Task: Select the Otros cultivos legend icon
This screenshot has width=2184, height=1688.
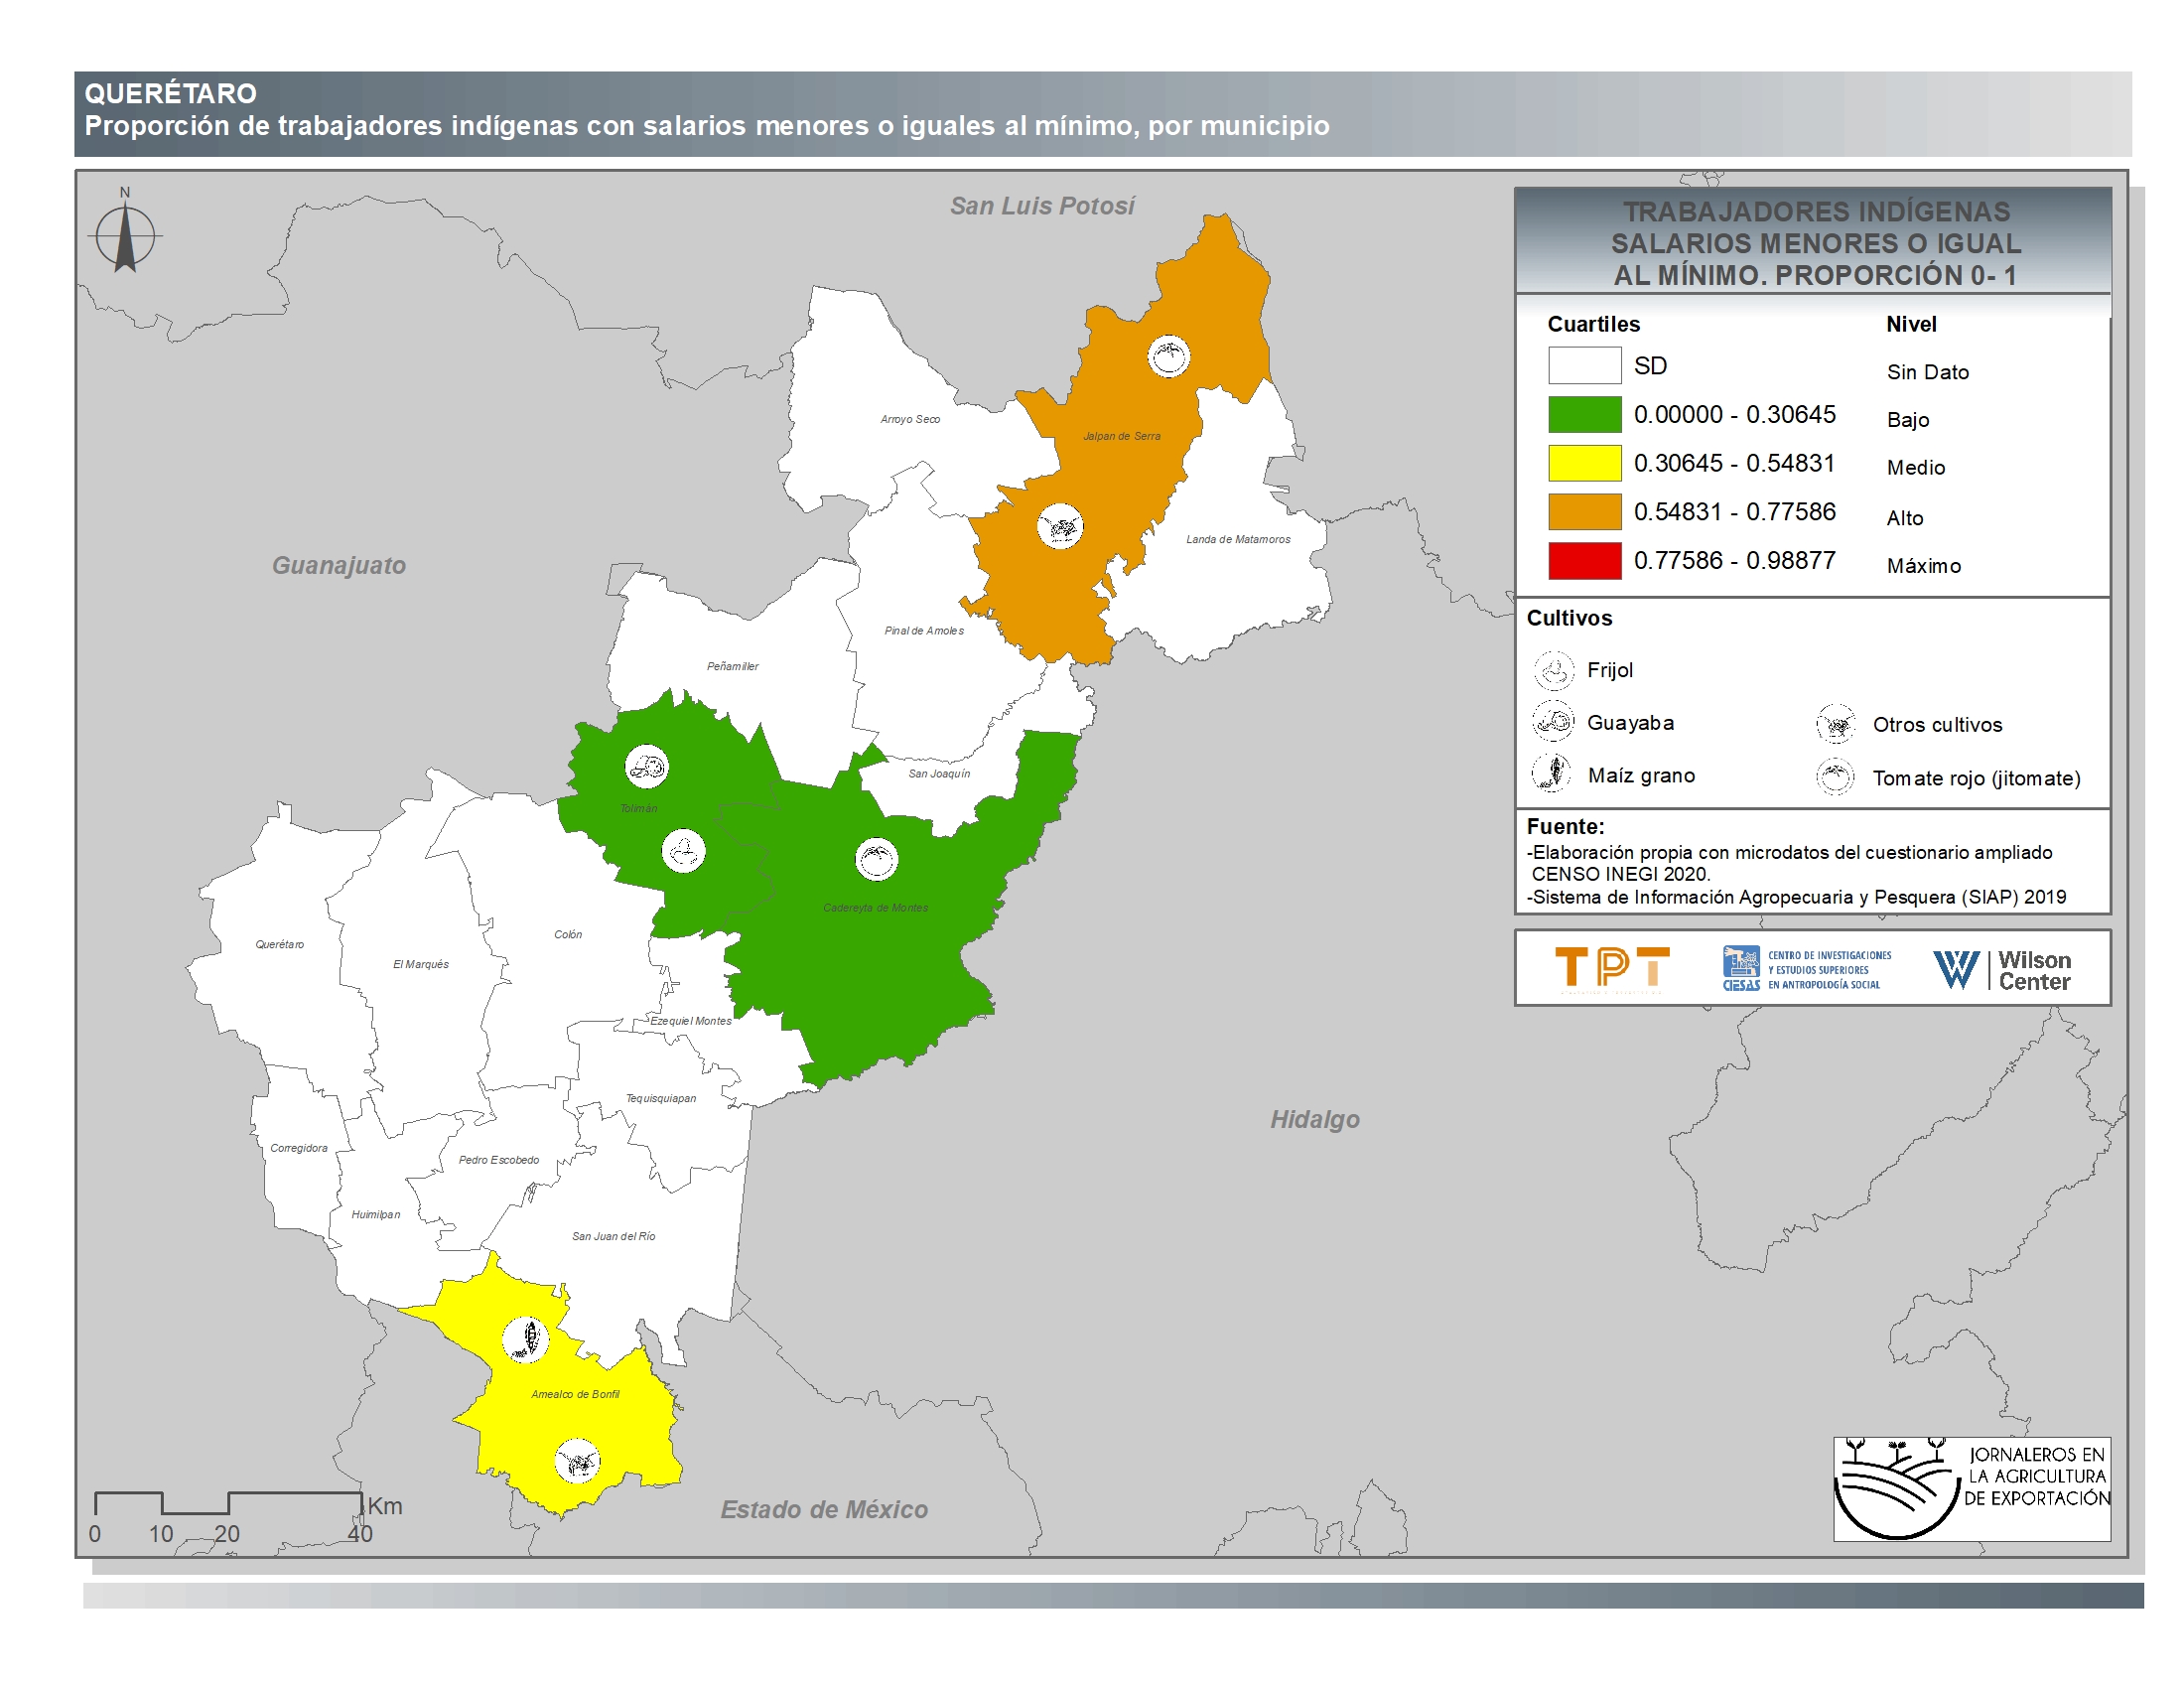Action: (1836, 724)
